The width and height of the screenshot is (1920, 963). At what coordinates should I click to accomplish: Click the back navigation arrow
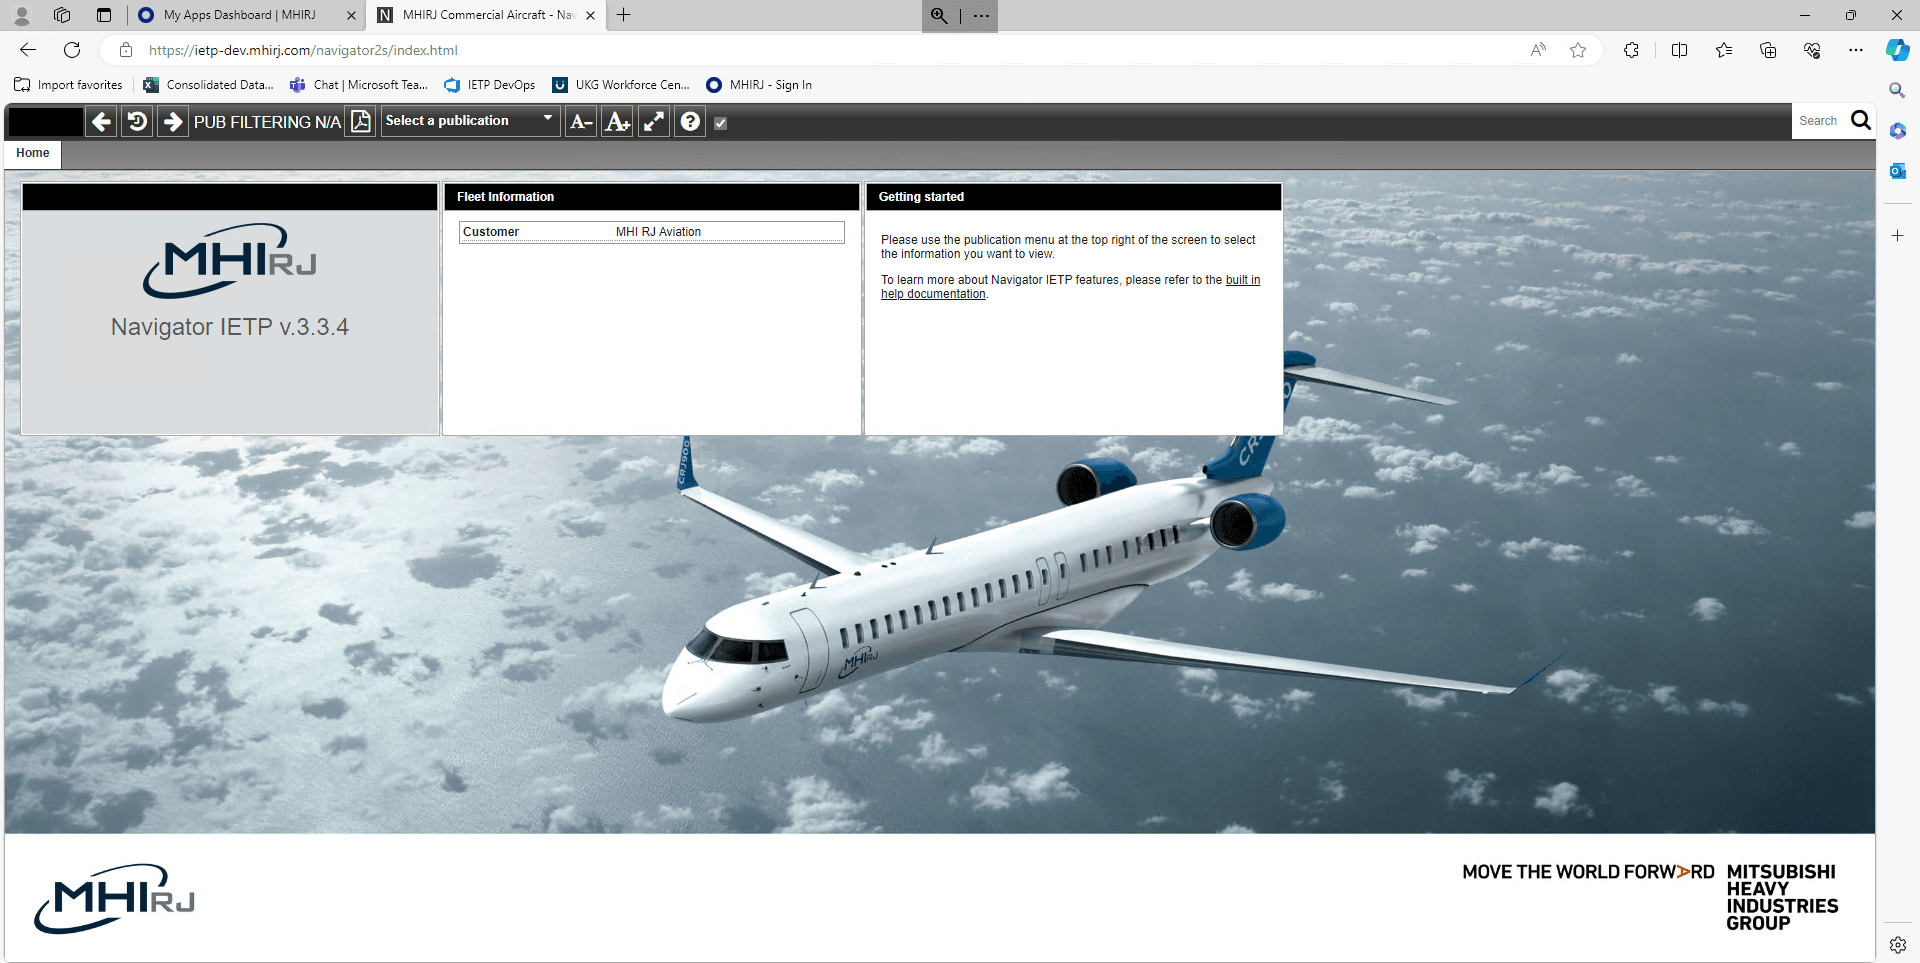pos(100,121)
